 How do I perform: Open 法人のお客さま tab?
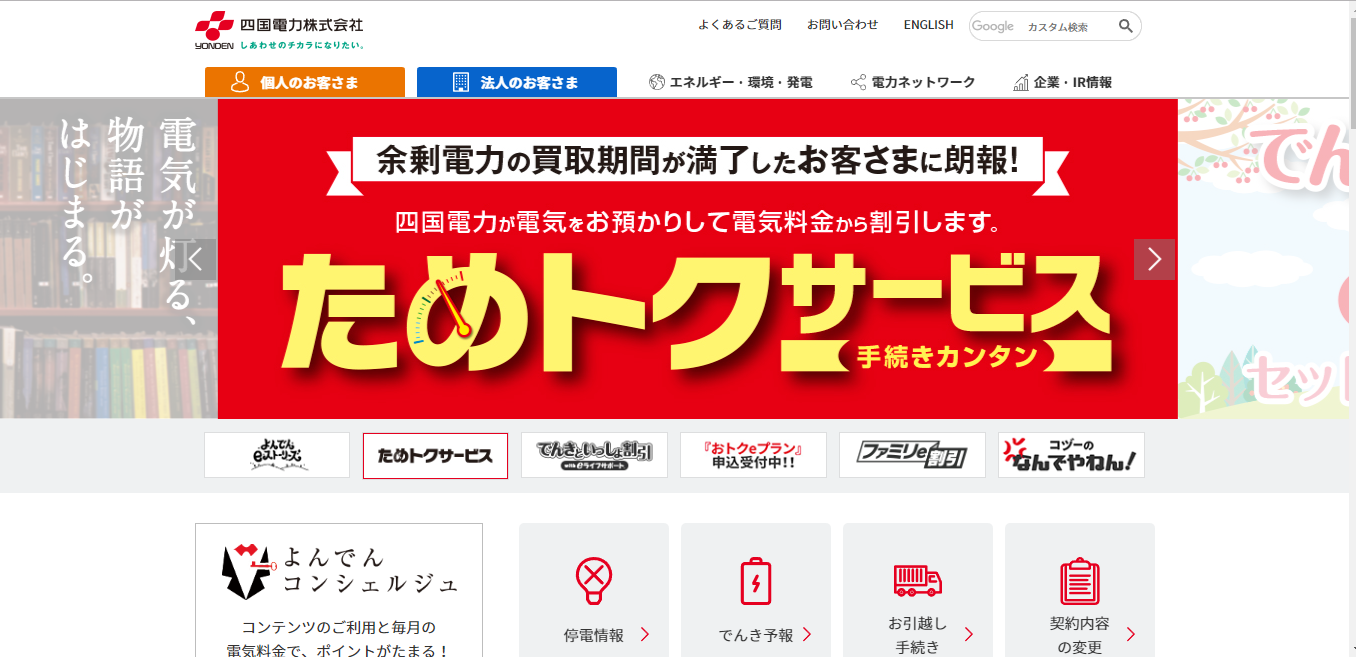pyautogui.click(x=517, y=82)
